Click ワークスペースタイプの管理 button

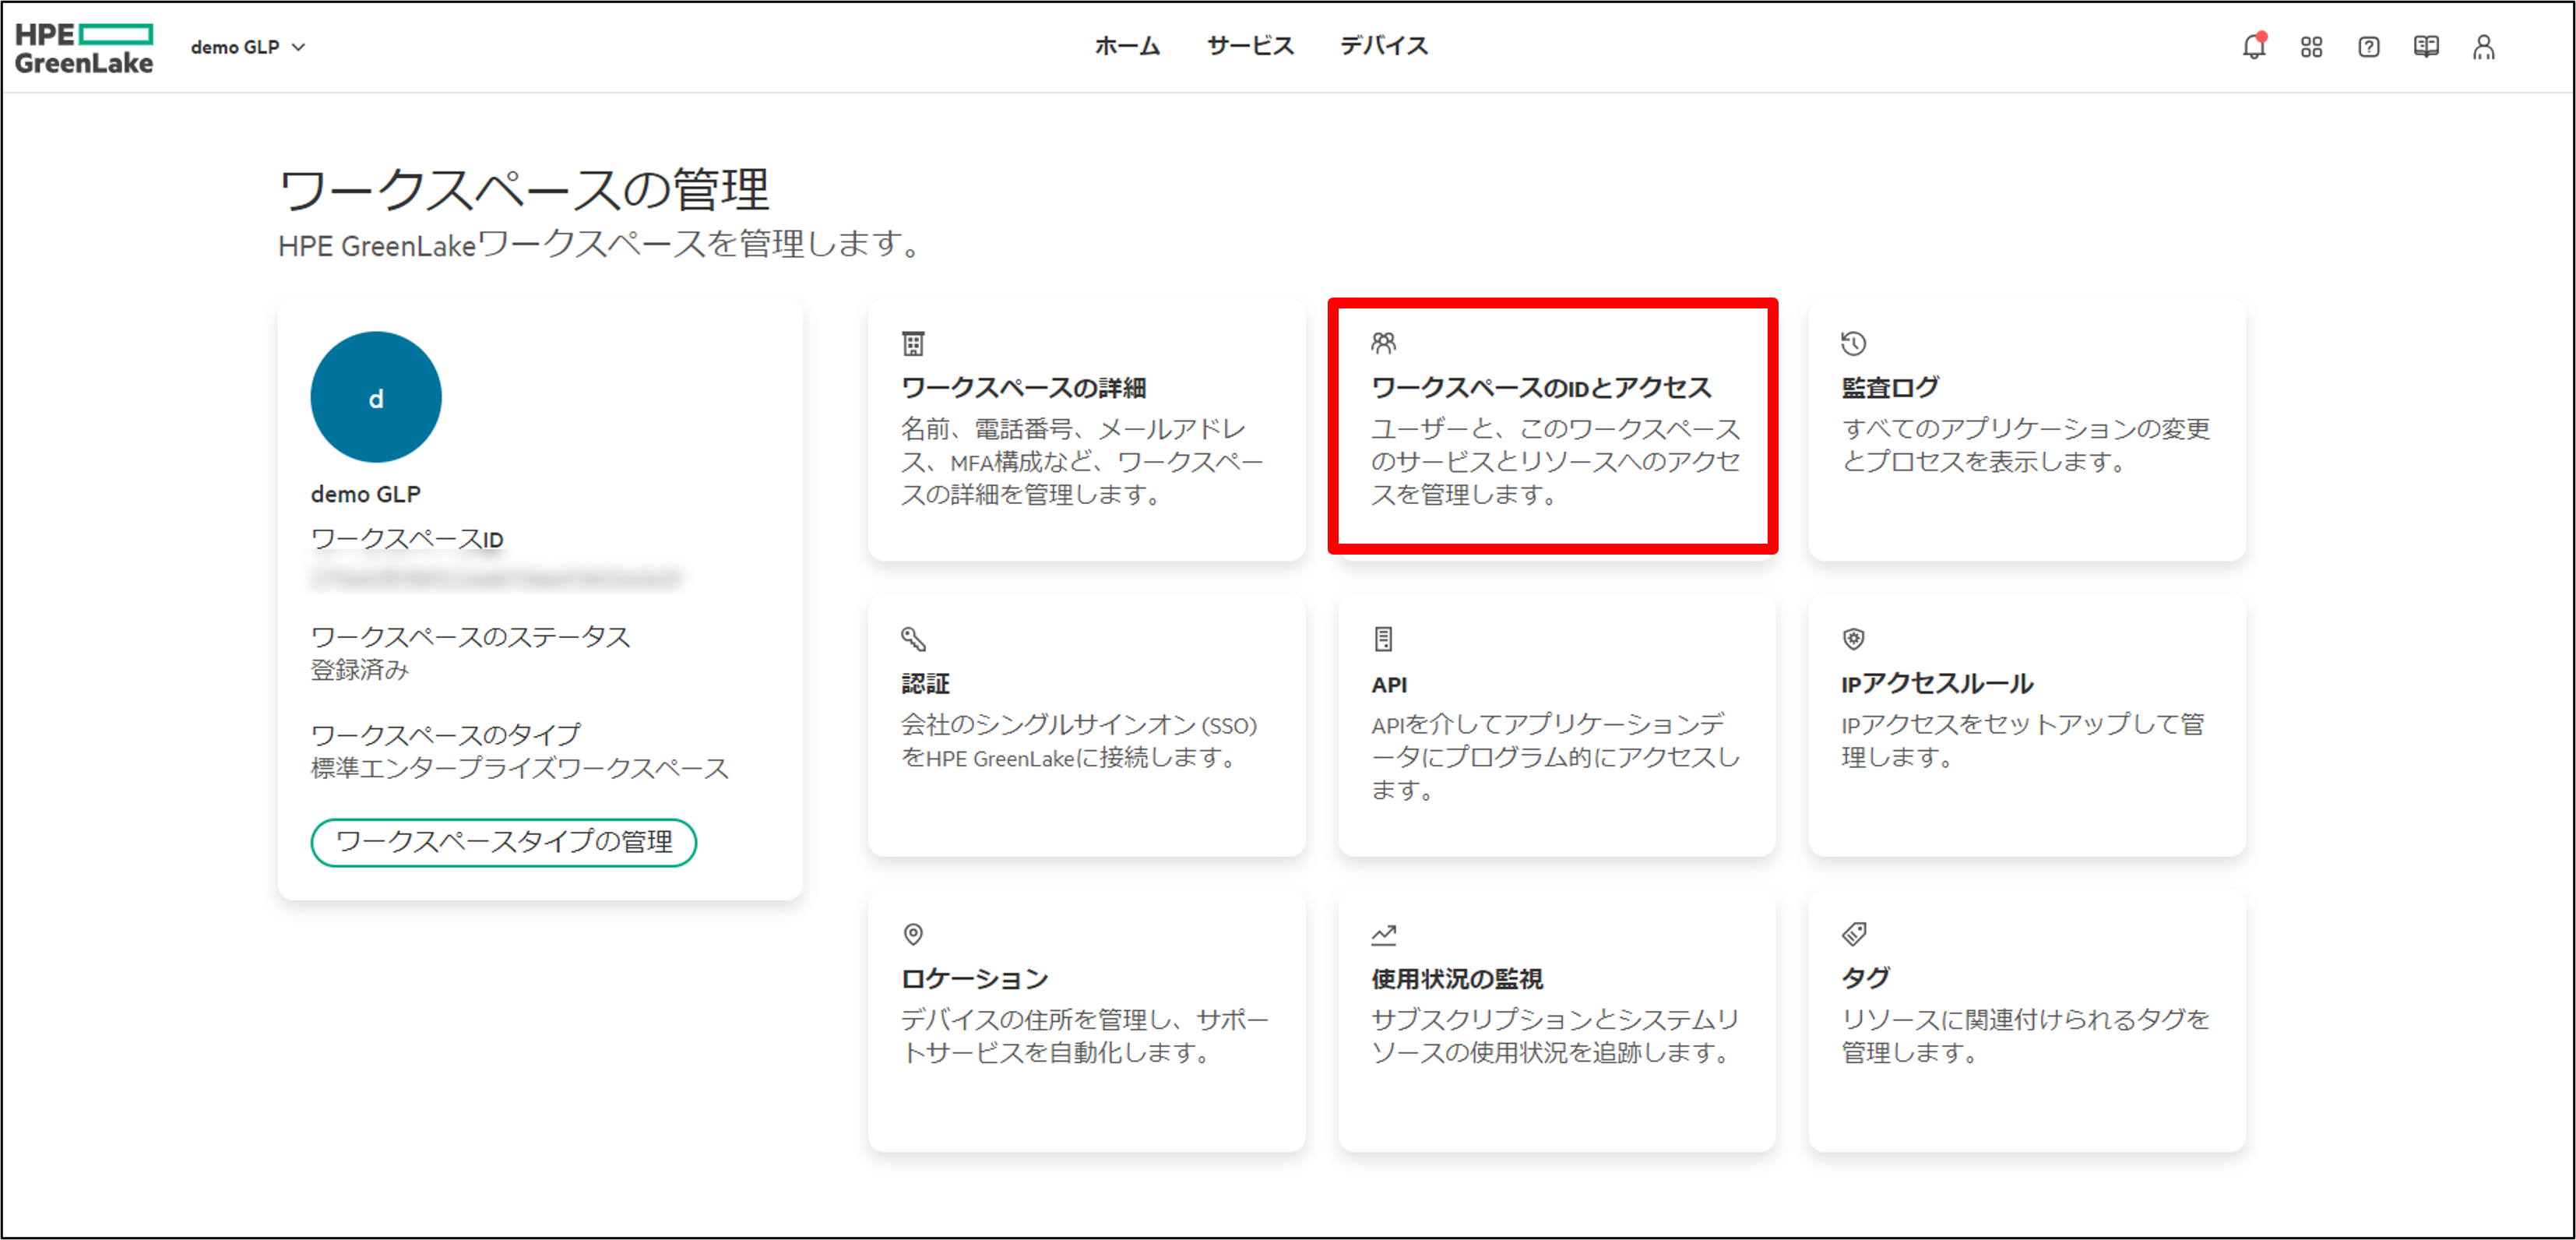pyautogui.click(x=503, y=842)
